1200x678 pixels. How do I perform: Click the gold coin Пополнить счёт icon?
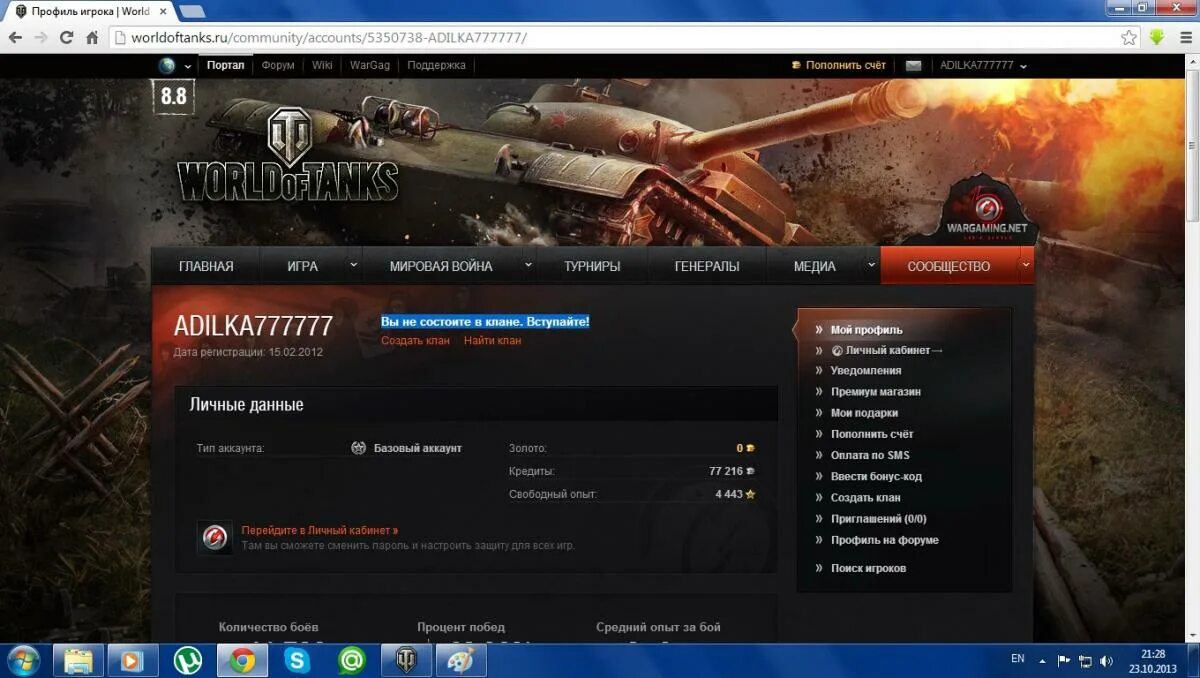pos(795,65)
